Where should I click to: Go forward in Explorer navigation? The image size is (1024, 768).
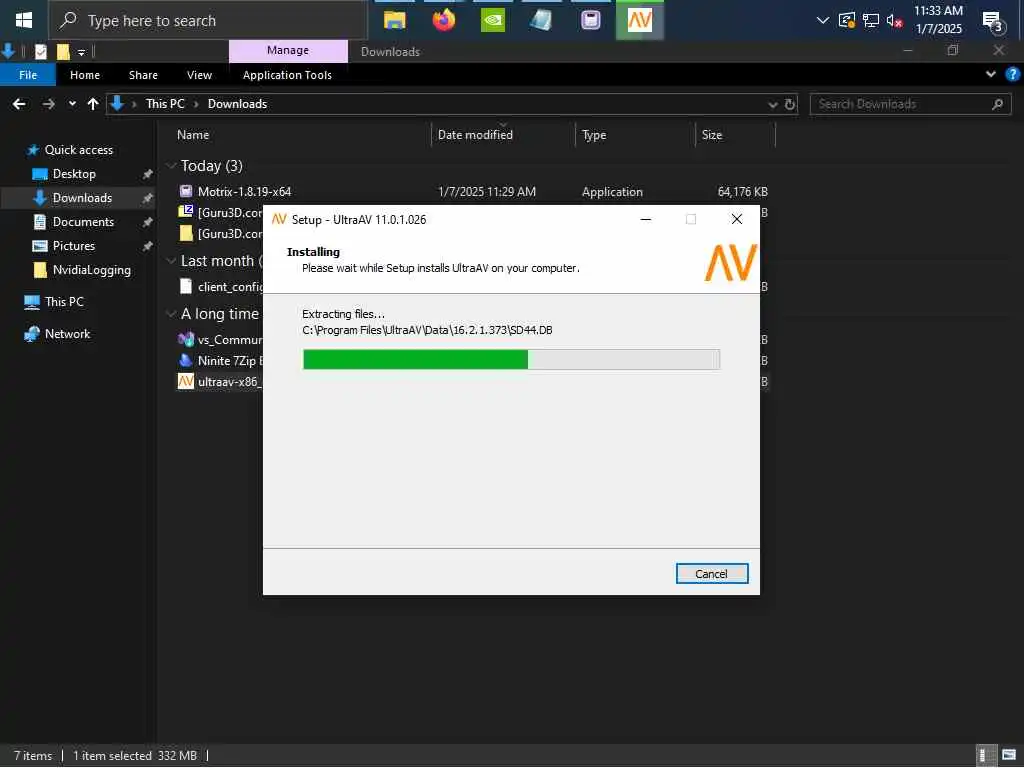tap(48, 104)
